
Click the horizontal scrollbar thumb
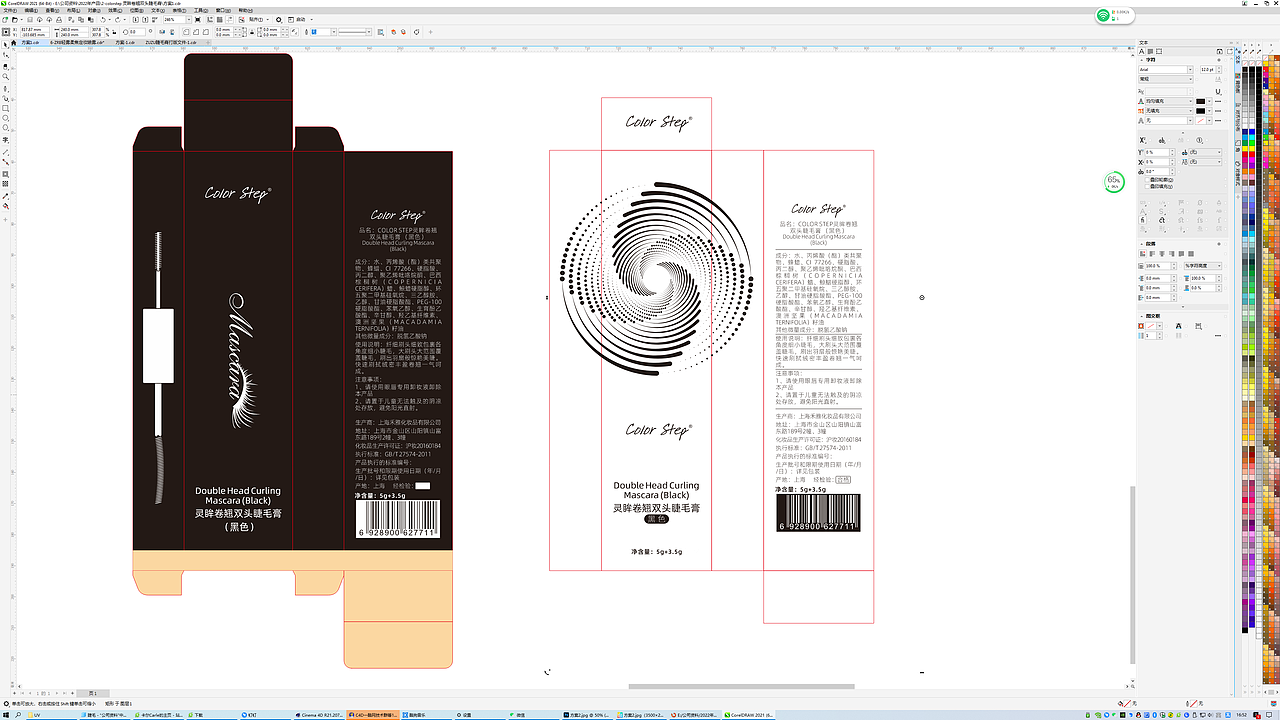(741, 686)
